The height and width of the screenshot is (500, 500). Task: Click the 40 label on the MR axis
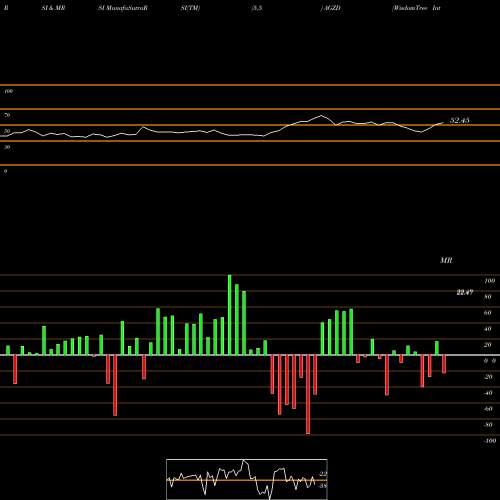[x=488, y=329]
